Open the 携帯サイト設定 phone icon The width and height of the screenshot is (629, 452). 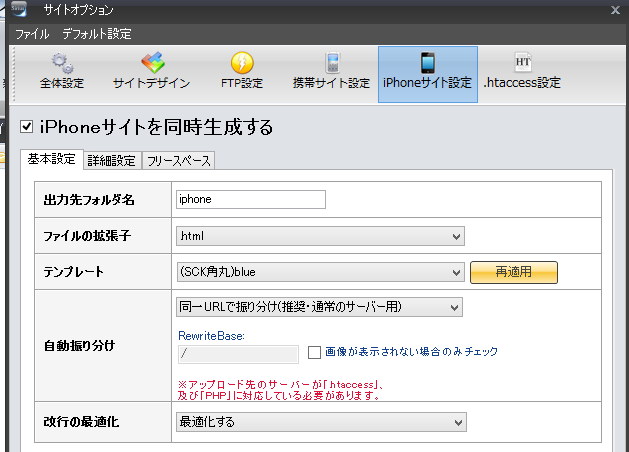[331, 71]
